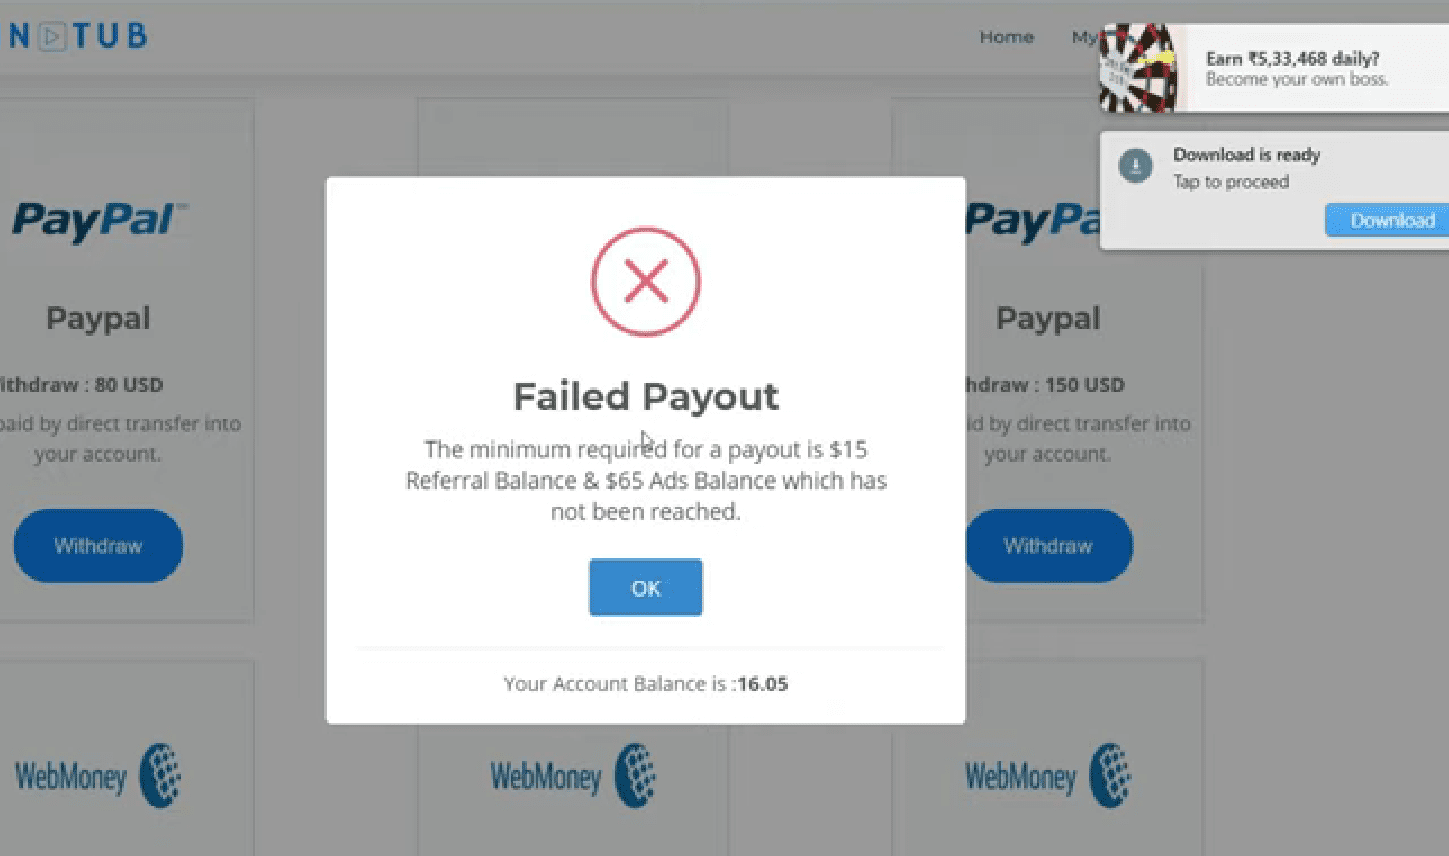Click the "Paypal" title on the 80 USD card
Viewport: 1449px width, 856px height.
pyautogui.click(x=98, y=318)
